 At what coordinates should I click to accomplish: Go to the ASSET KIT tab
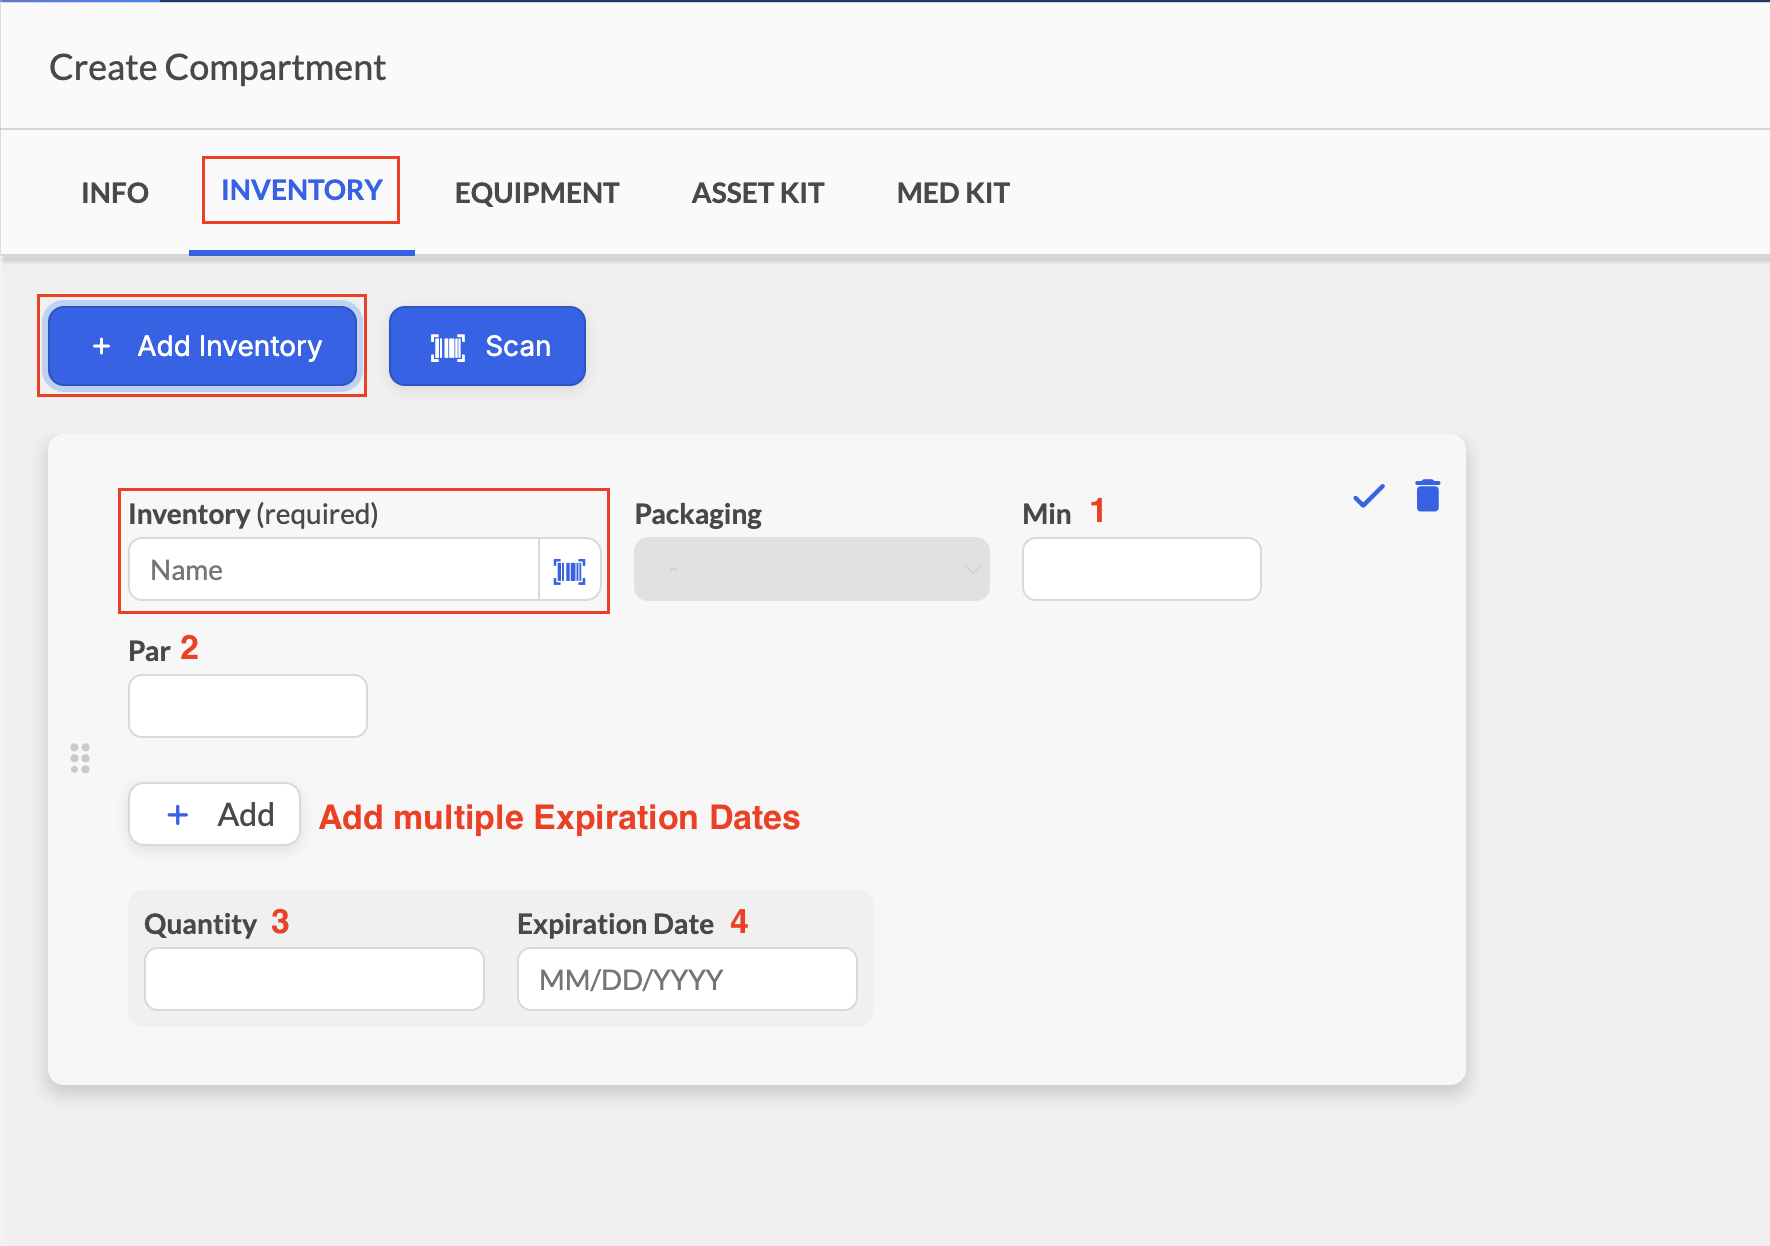758,192
